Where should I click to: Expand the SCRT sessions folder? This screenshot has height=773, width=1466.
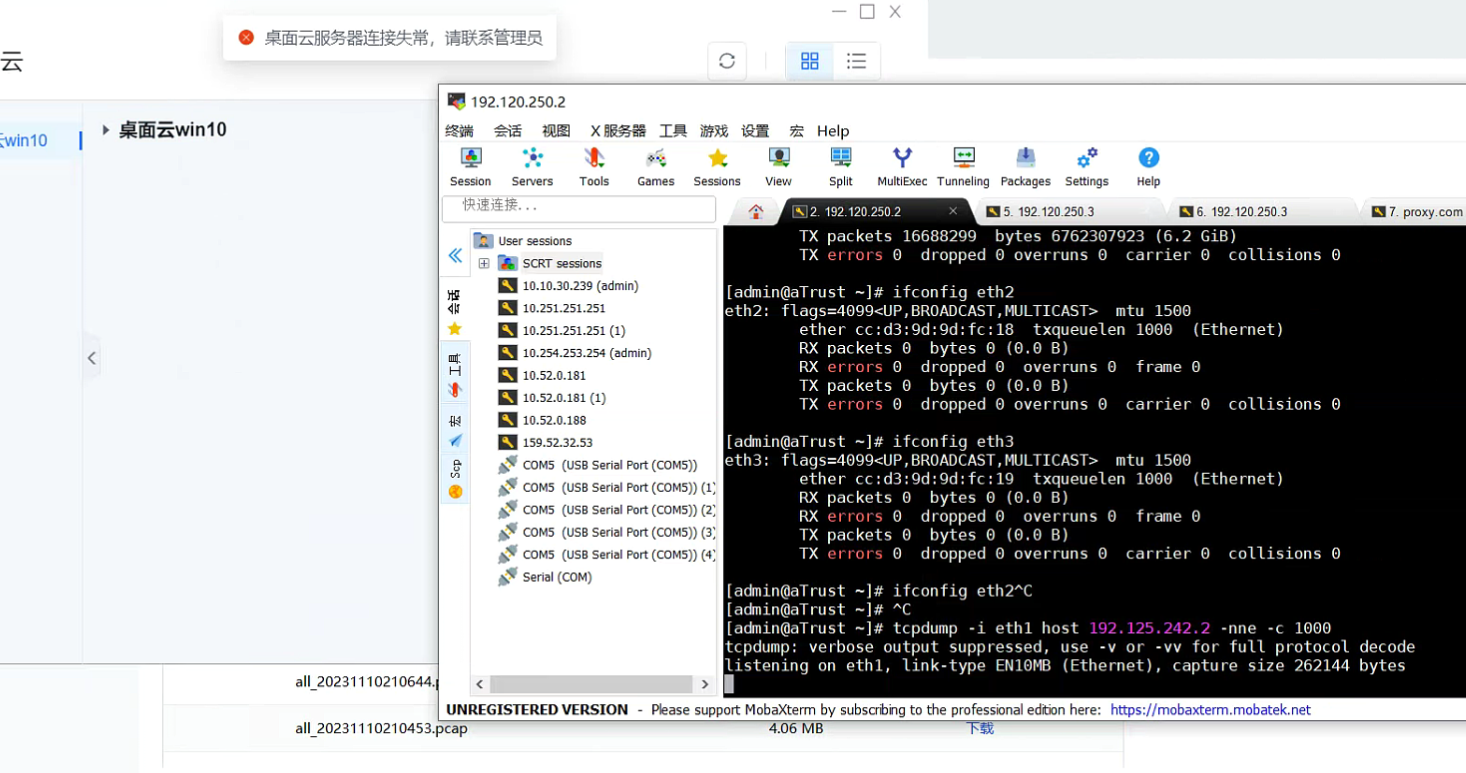484,264
